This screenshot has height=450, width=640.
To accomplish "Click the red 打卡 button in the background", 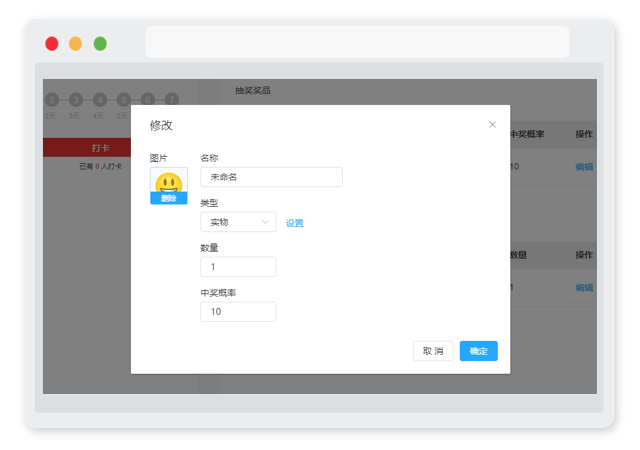I will (87, 147).
